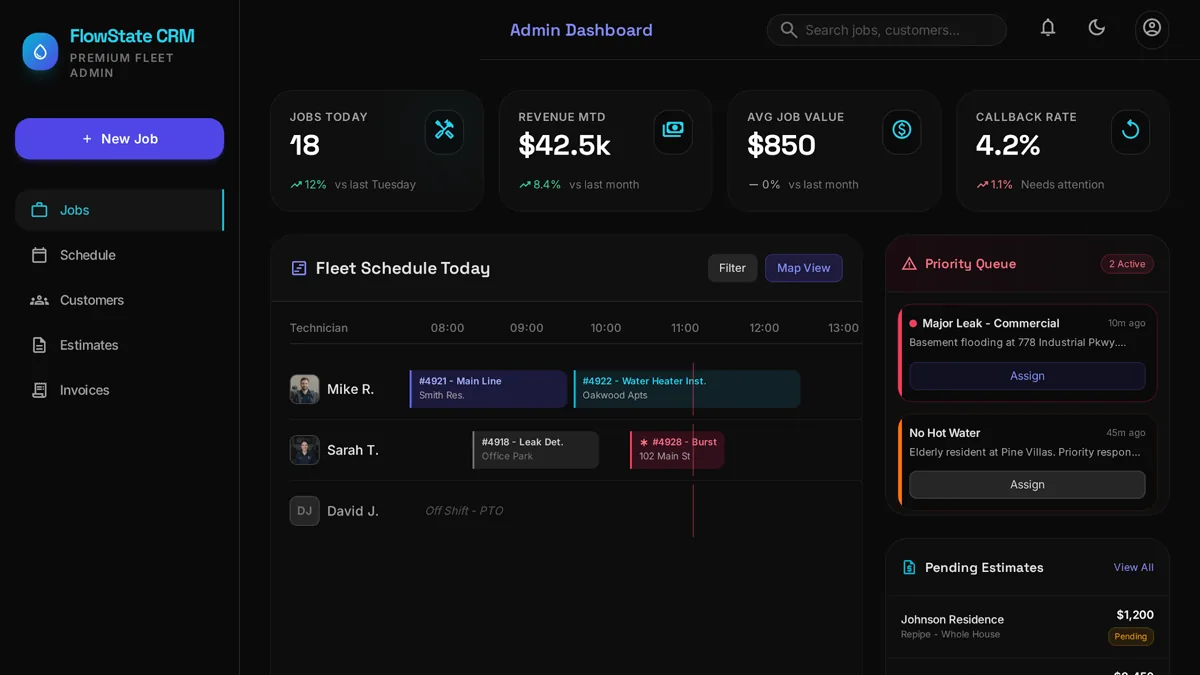Screen dimensions: 1200x675
Task: Open Estimates in the sidebar
Action: (x=119, y=345)
